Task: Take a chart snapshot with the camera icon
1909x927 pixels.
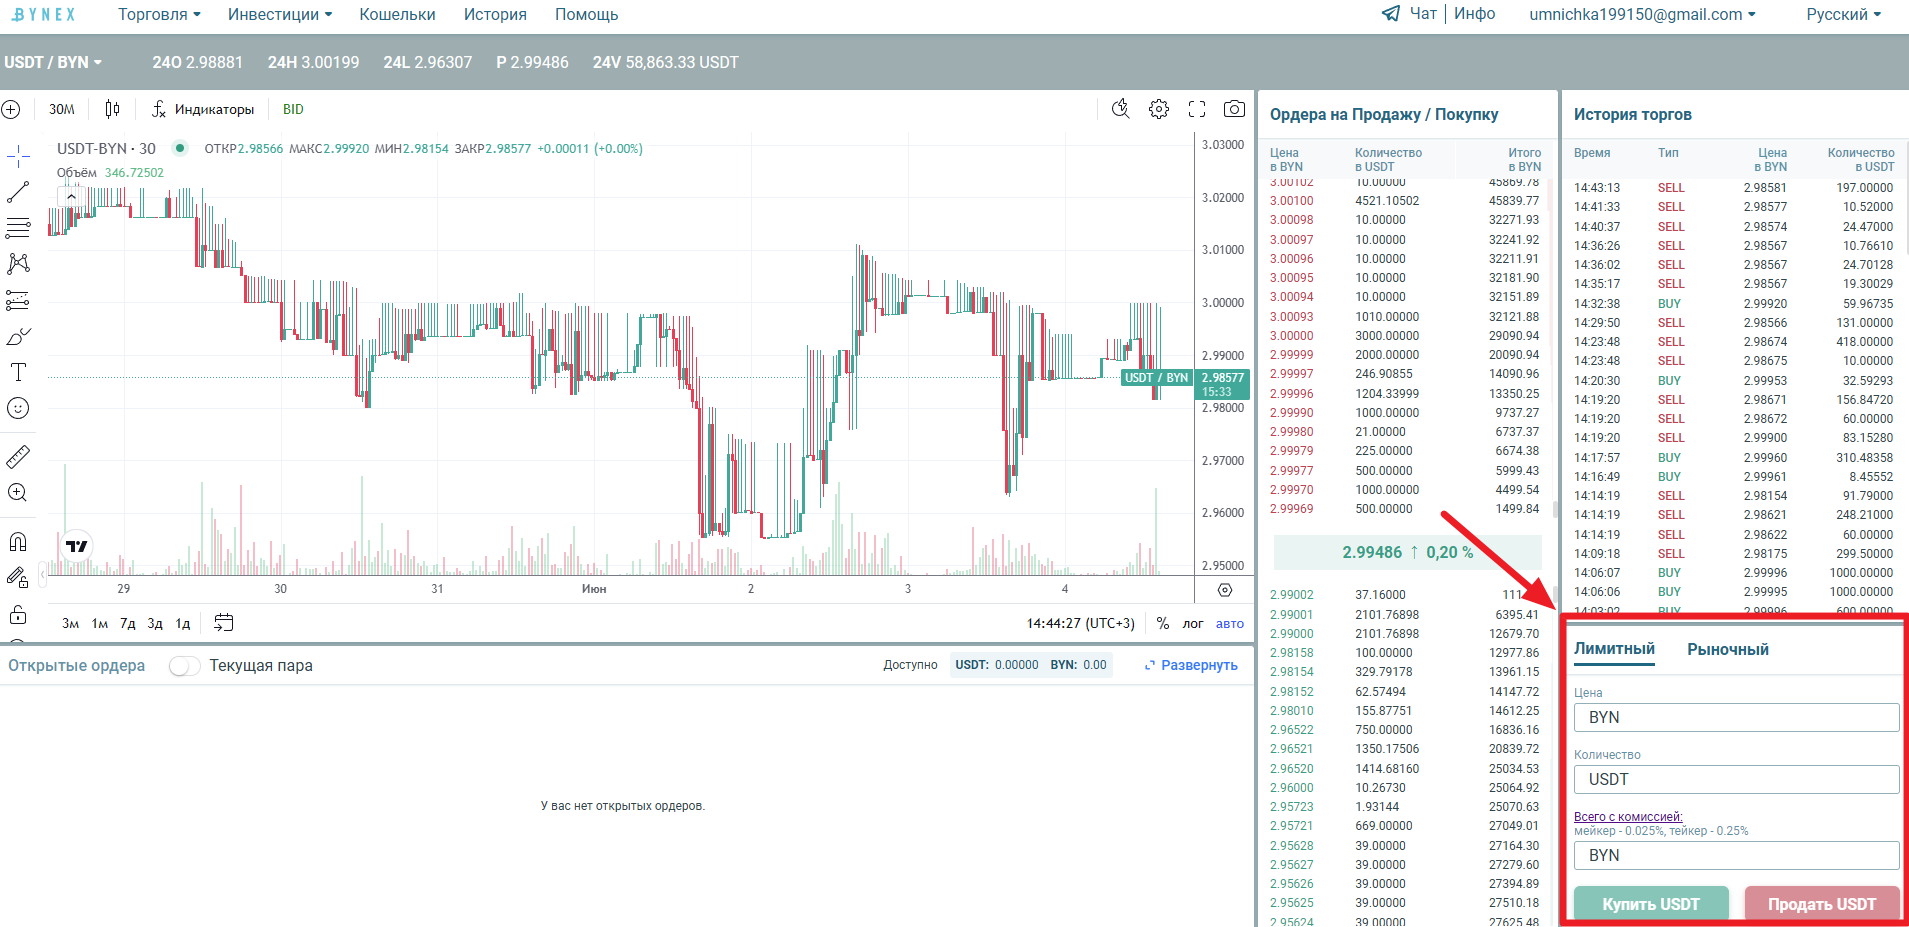Action: coord(1235,109)
